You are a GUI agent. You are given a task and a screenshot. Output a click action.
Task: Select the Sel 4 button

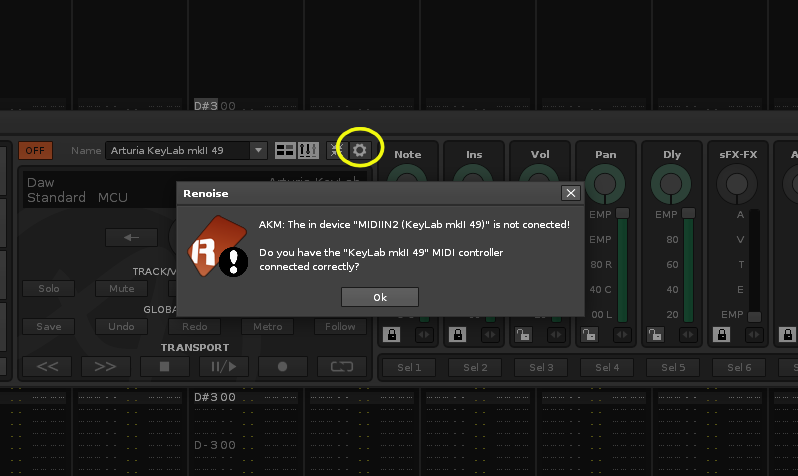click(607, 367)
